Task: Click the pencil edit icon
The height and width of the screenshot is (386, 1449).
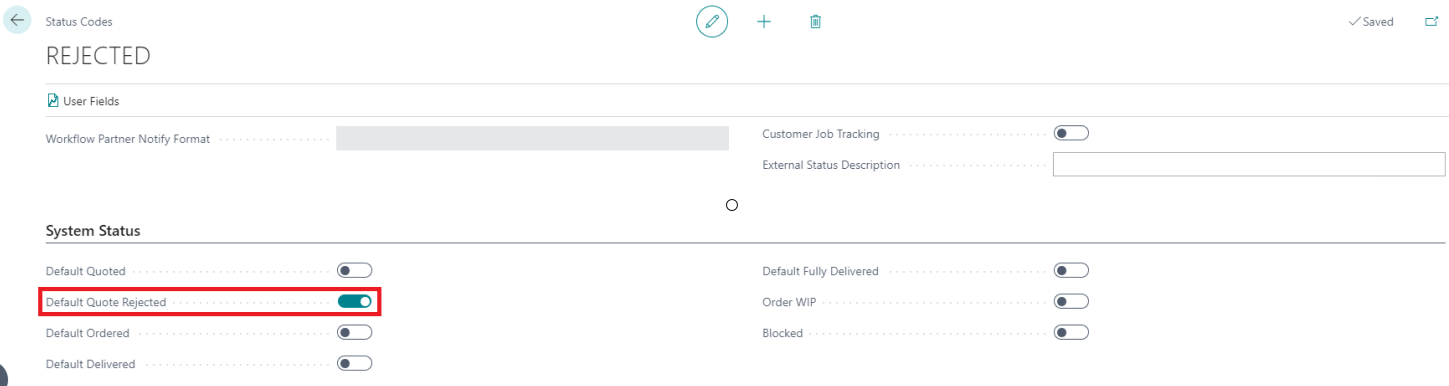Action: coord(712,21)
